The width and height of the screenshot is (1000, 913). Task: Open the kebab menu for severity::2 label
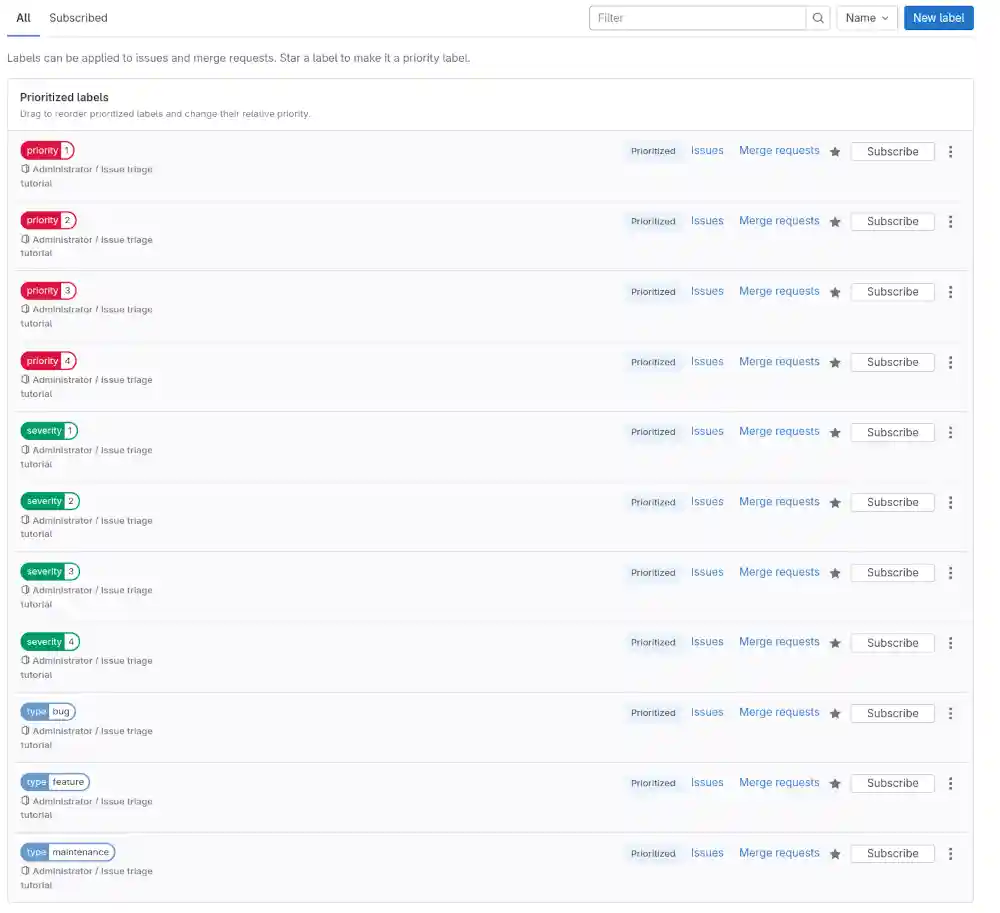coord(950,502)
